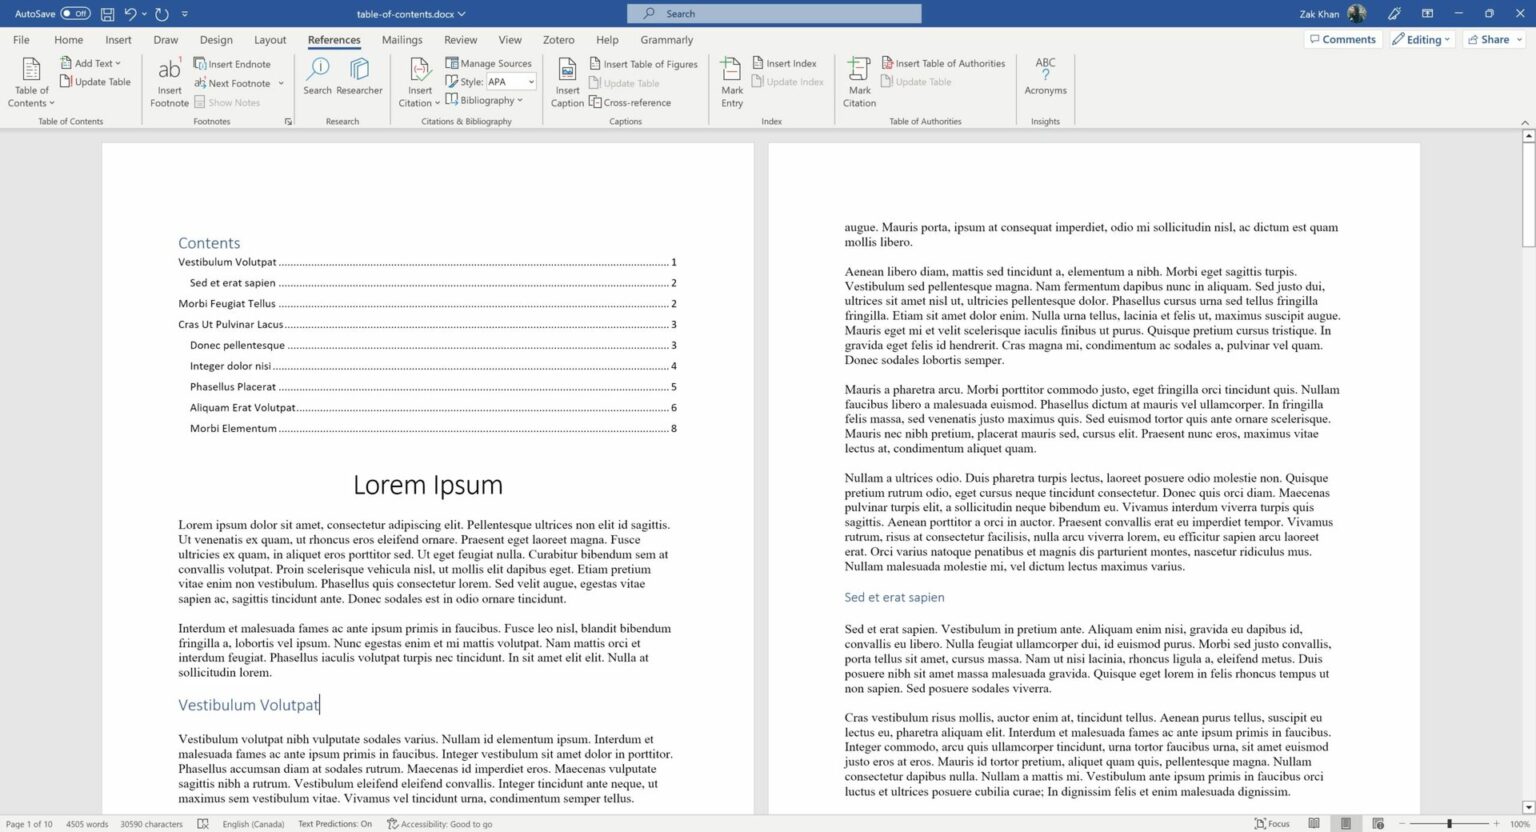Open the Researcher pane

point(358,78)
